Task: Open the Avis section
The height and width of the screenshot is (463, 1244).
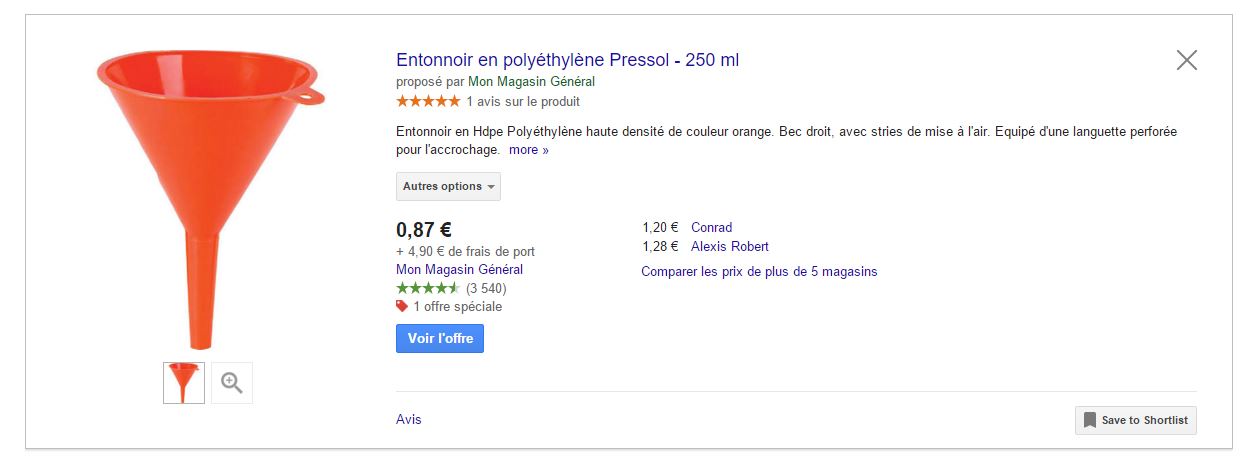Action: click(409, 419)
